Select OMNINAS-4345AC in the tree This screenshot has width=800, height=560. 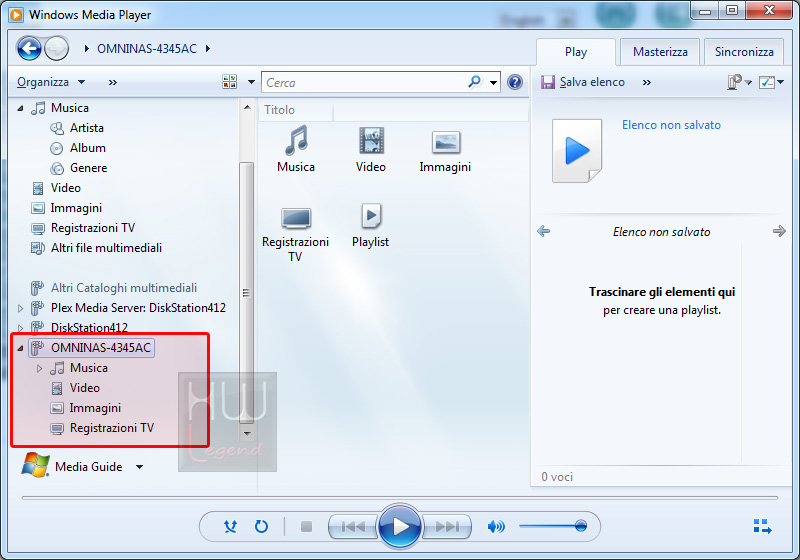pos(91,348)
